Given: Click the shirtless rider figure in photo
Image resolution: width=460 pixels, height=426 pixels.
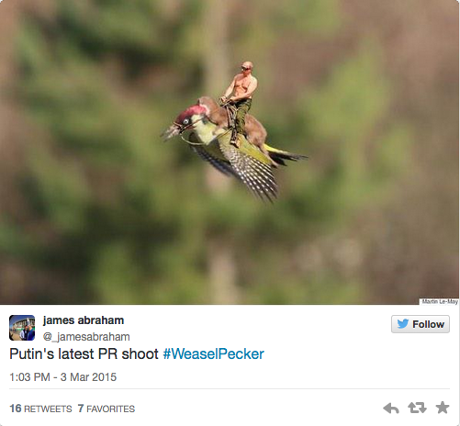Looking at the screenshot, I should click(x=241, y=98).
